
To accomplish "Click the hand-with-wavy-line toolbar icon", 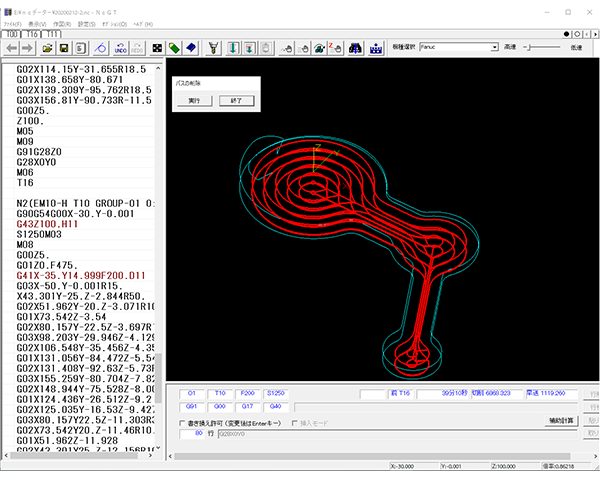I will [286, 48].
